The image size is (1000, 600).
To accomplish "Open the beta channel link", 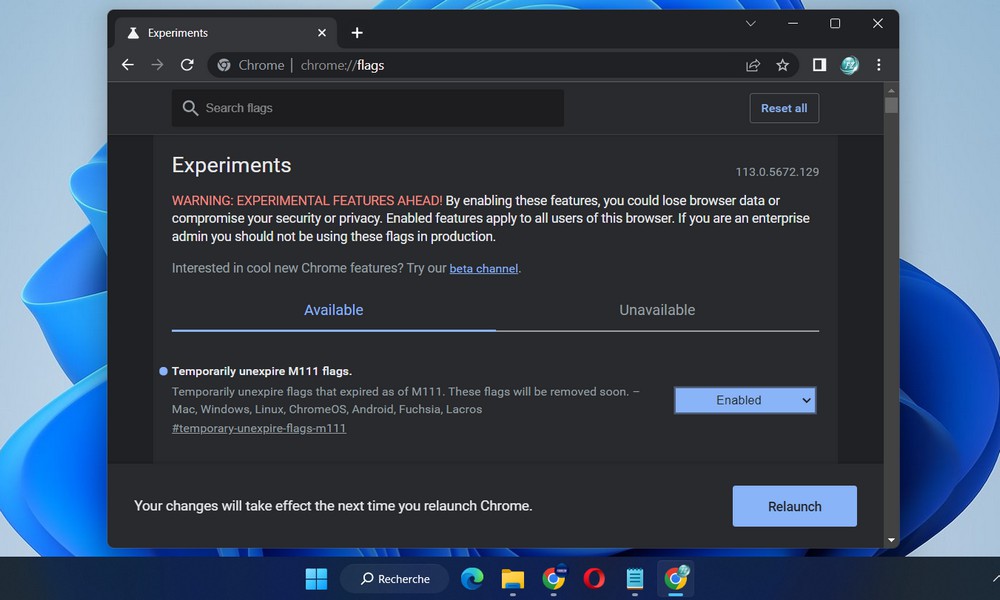I will pyautogui.click(x=483, y=268).
